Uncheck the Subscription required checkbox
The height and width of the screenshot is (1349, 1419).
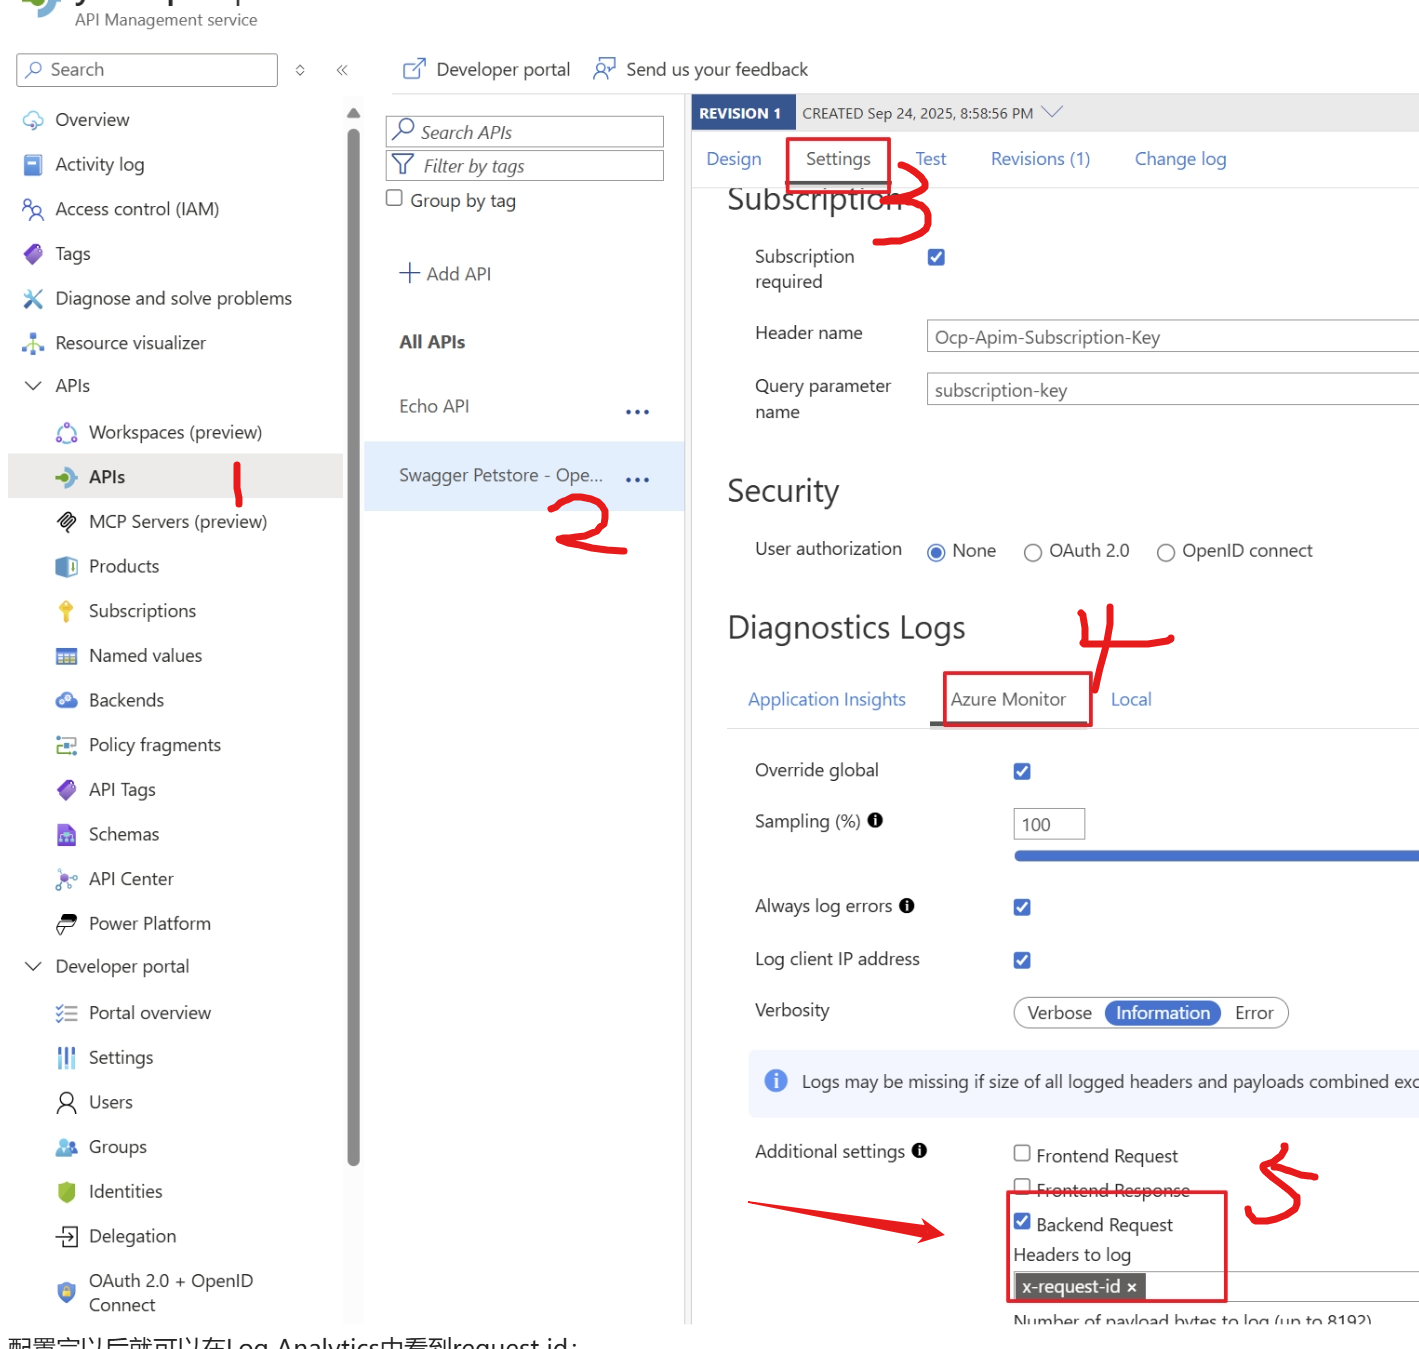coord(936,257)
